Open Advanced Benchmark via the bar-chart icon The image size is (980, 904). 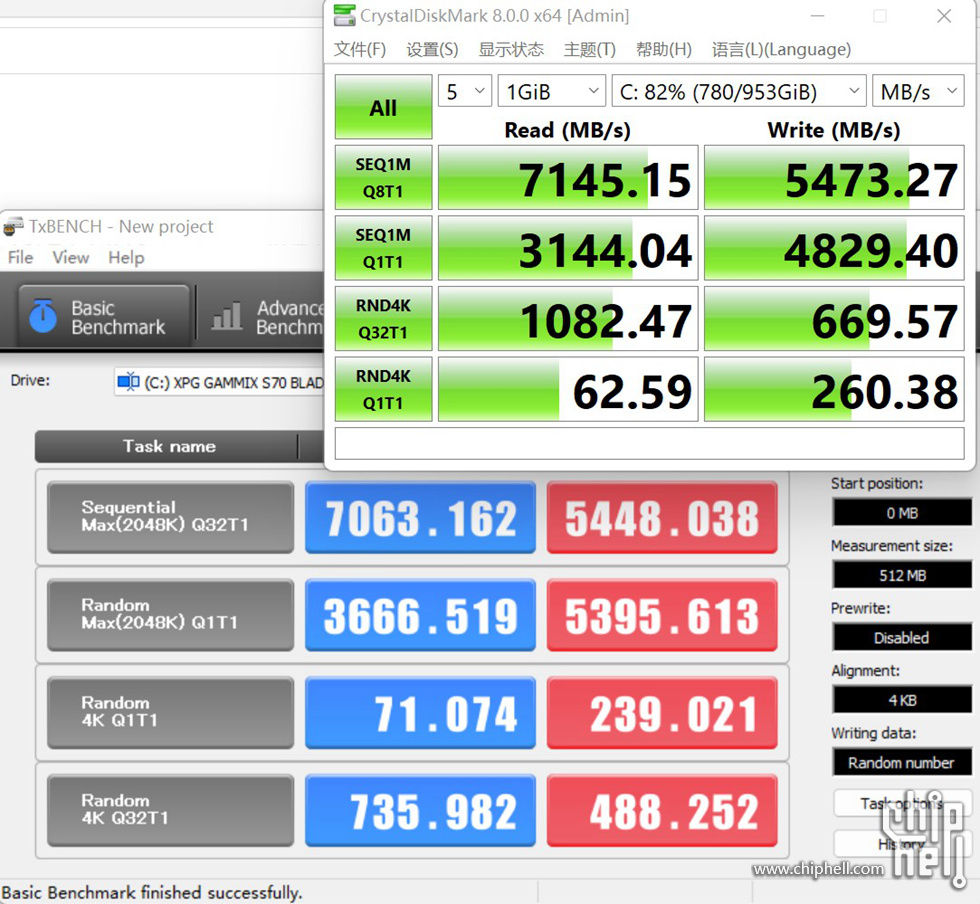[227, 315]
